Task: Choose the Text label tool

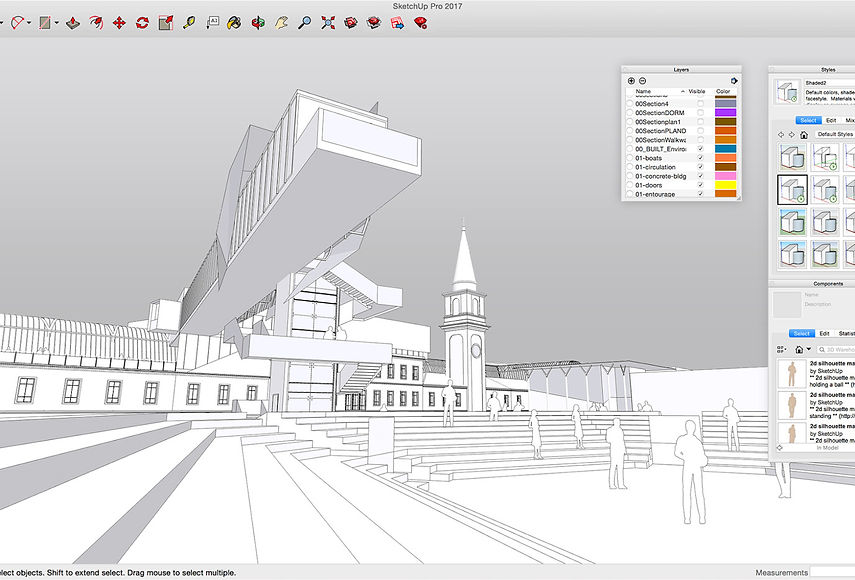Action: pos(212,23)
